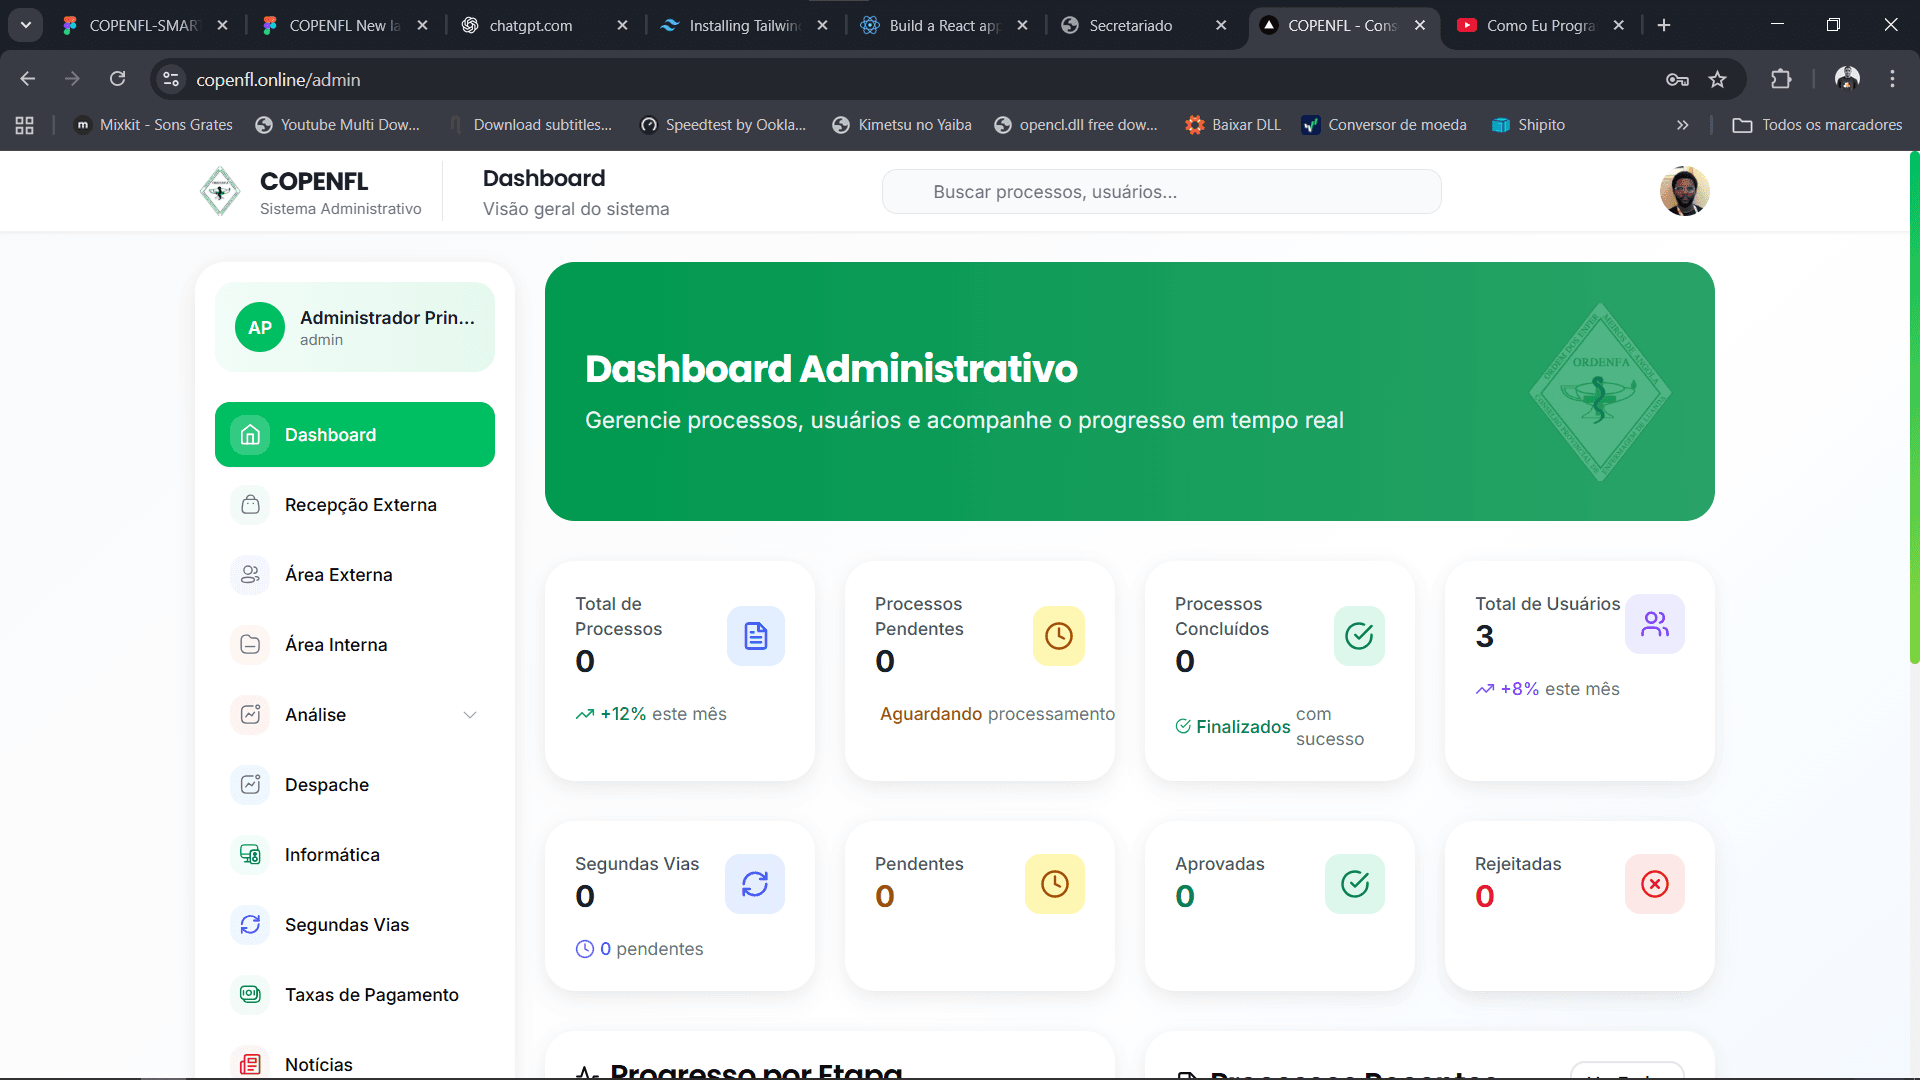Viewport: 1920px width, 1080px height.
Task: Open the browser extensions puzzle icon
Action: [1781, 79]
